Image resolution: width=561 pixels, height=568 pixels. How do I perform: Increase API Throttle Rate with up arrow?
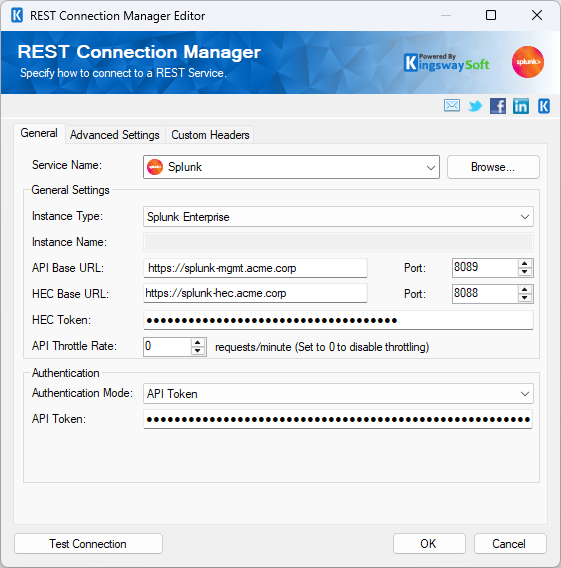click(x=198, y=342)
